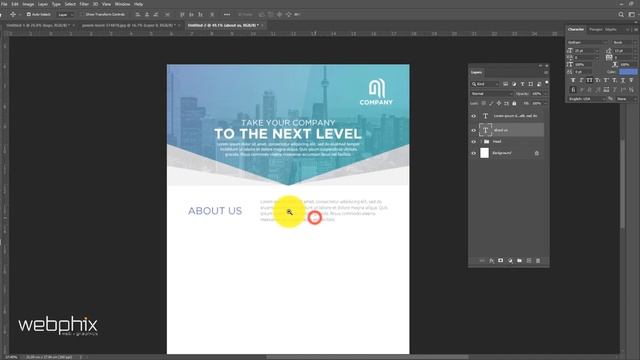Hide the Head group layer
The width and height of the screenshot is (640, 360).
pos(473,142)
